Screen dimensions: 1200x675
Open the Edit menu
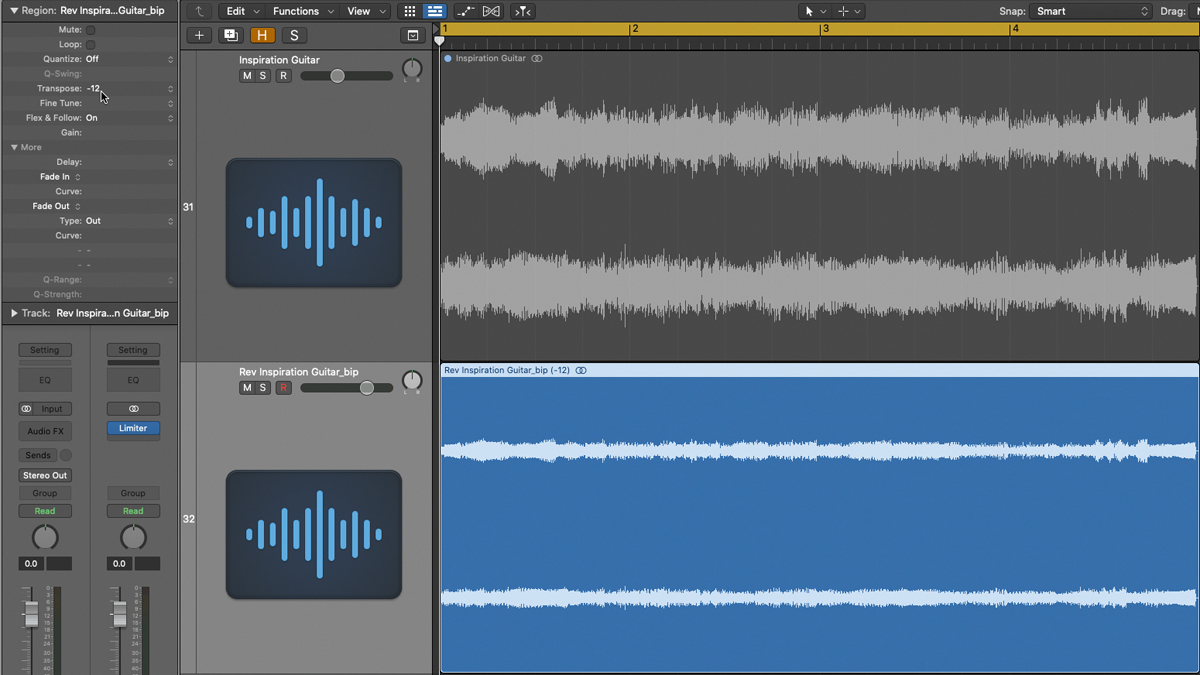click(x=241, y=11)
